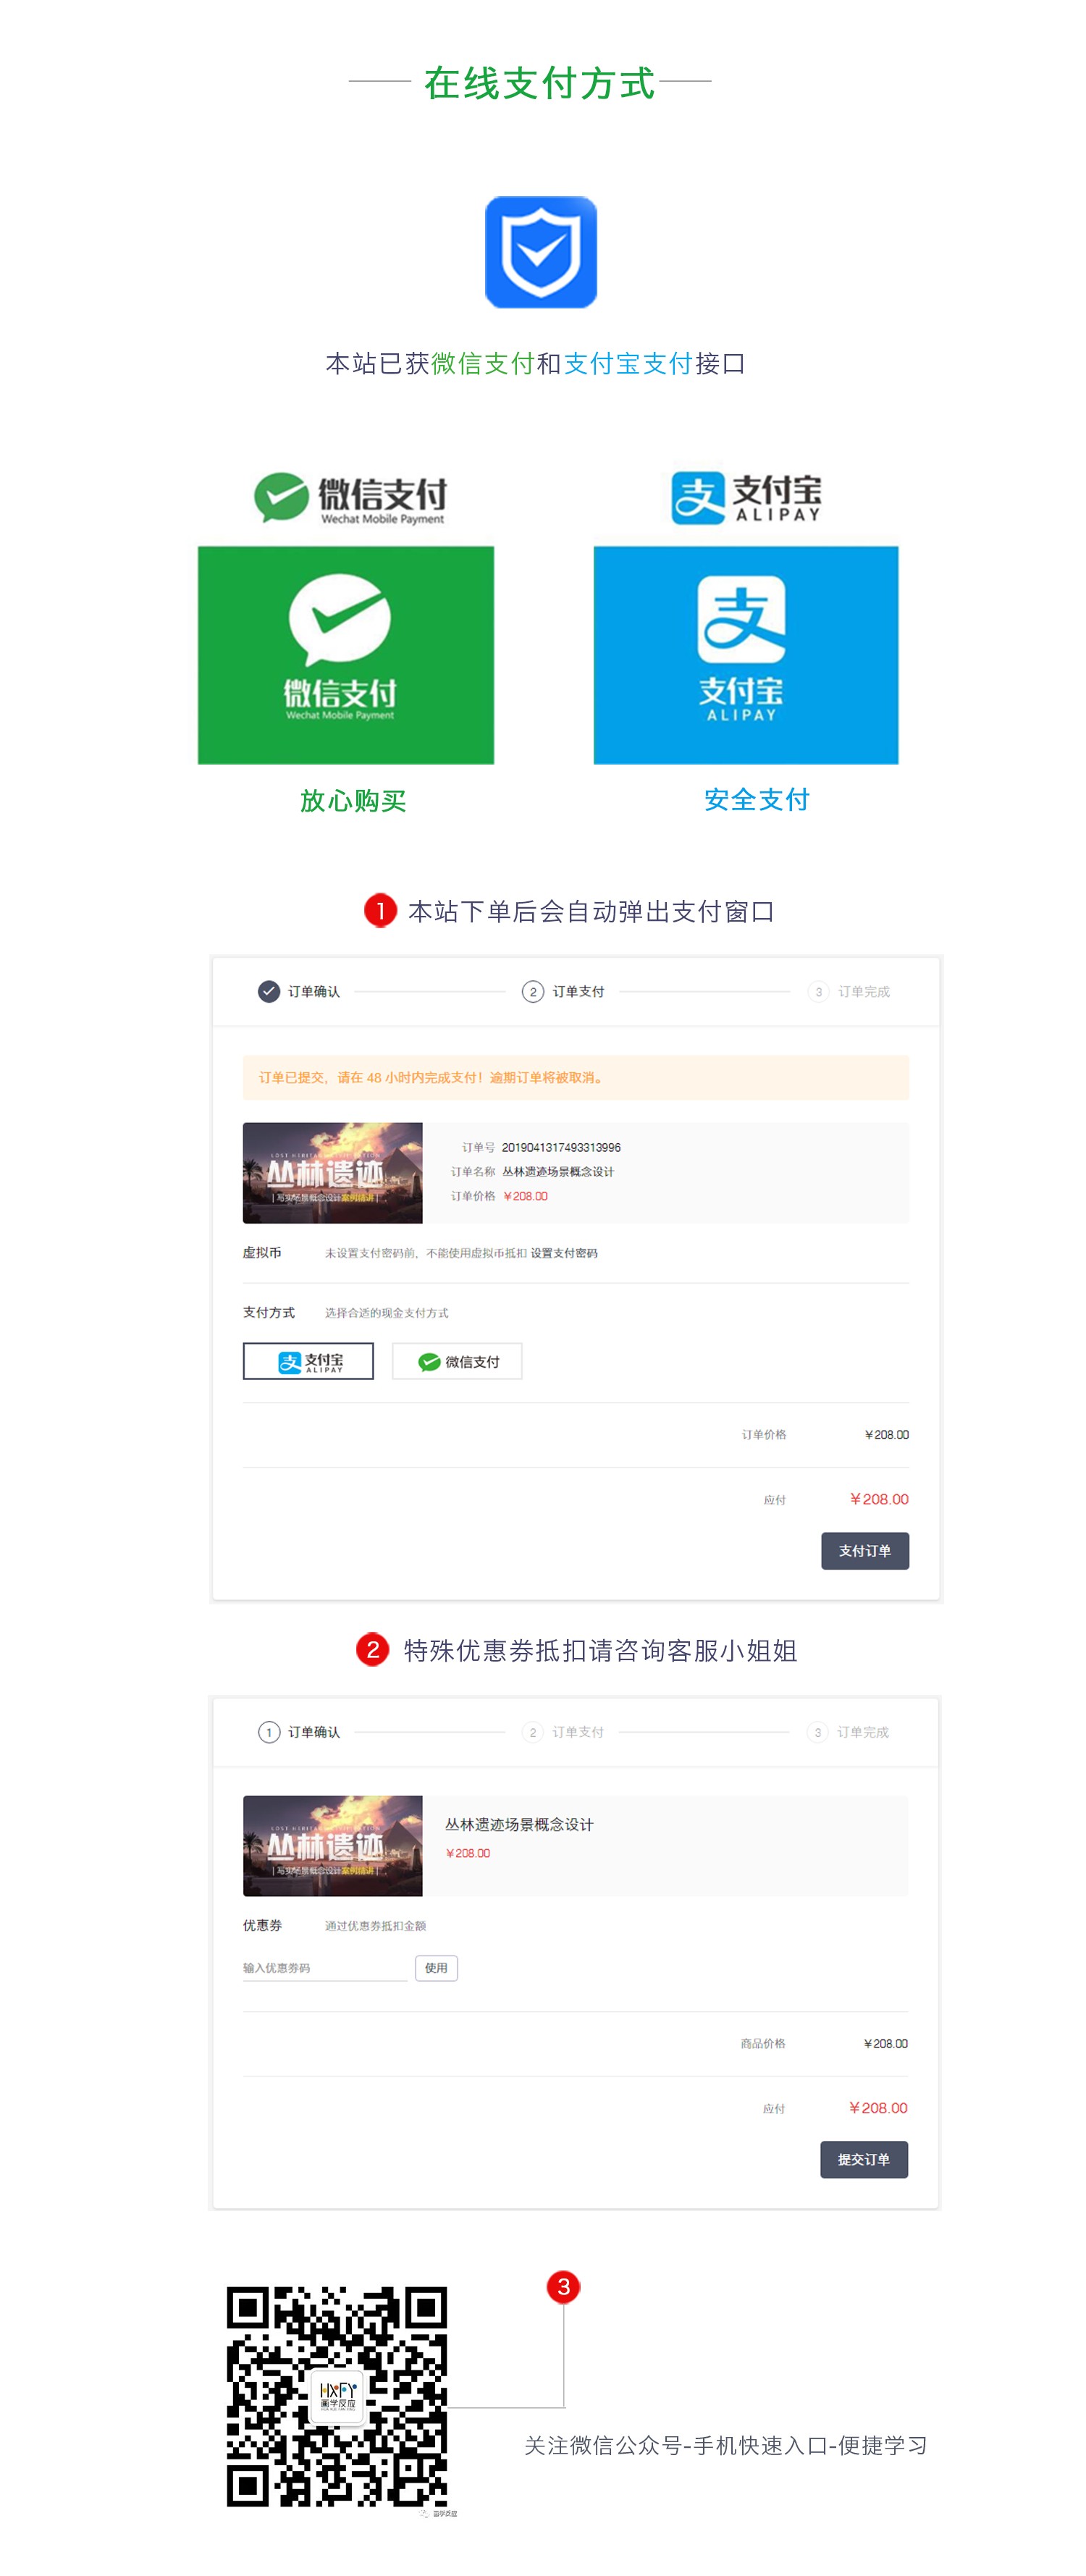1086x2576 pixels.
Task: Click the red ¥208.00 beside 订单价格 in order details
Action: (x=525, y=1196)
